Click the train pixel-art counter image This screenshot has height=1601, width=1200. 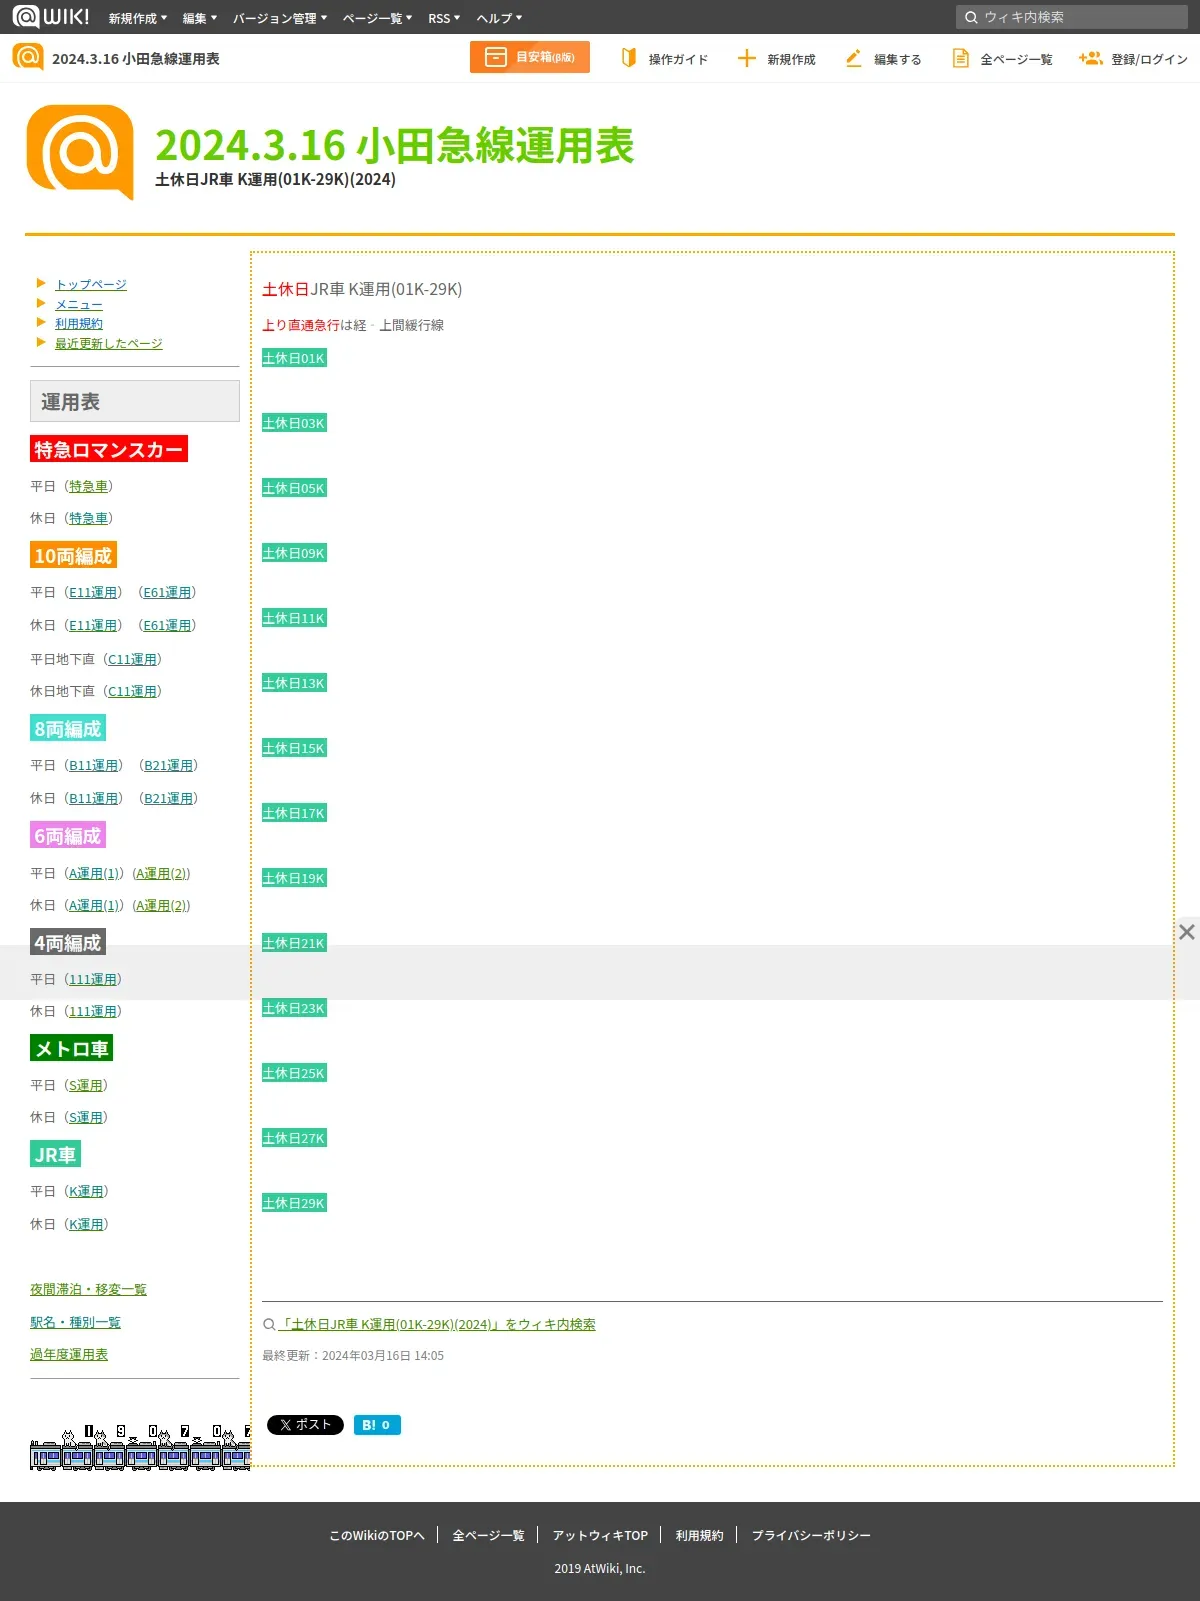click(x=140, y=1447)
